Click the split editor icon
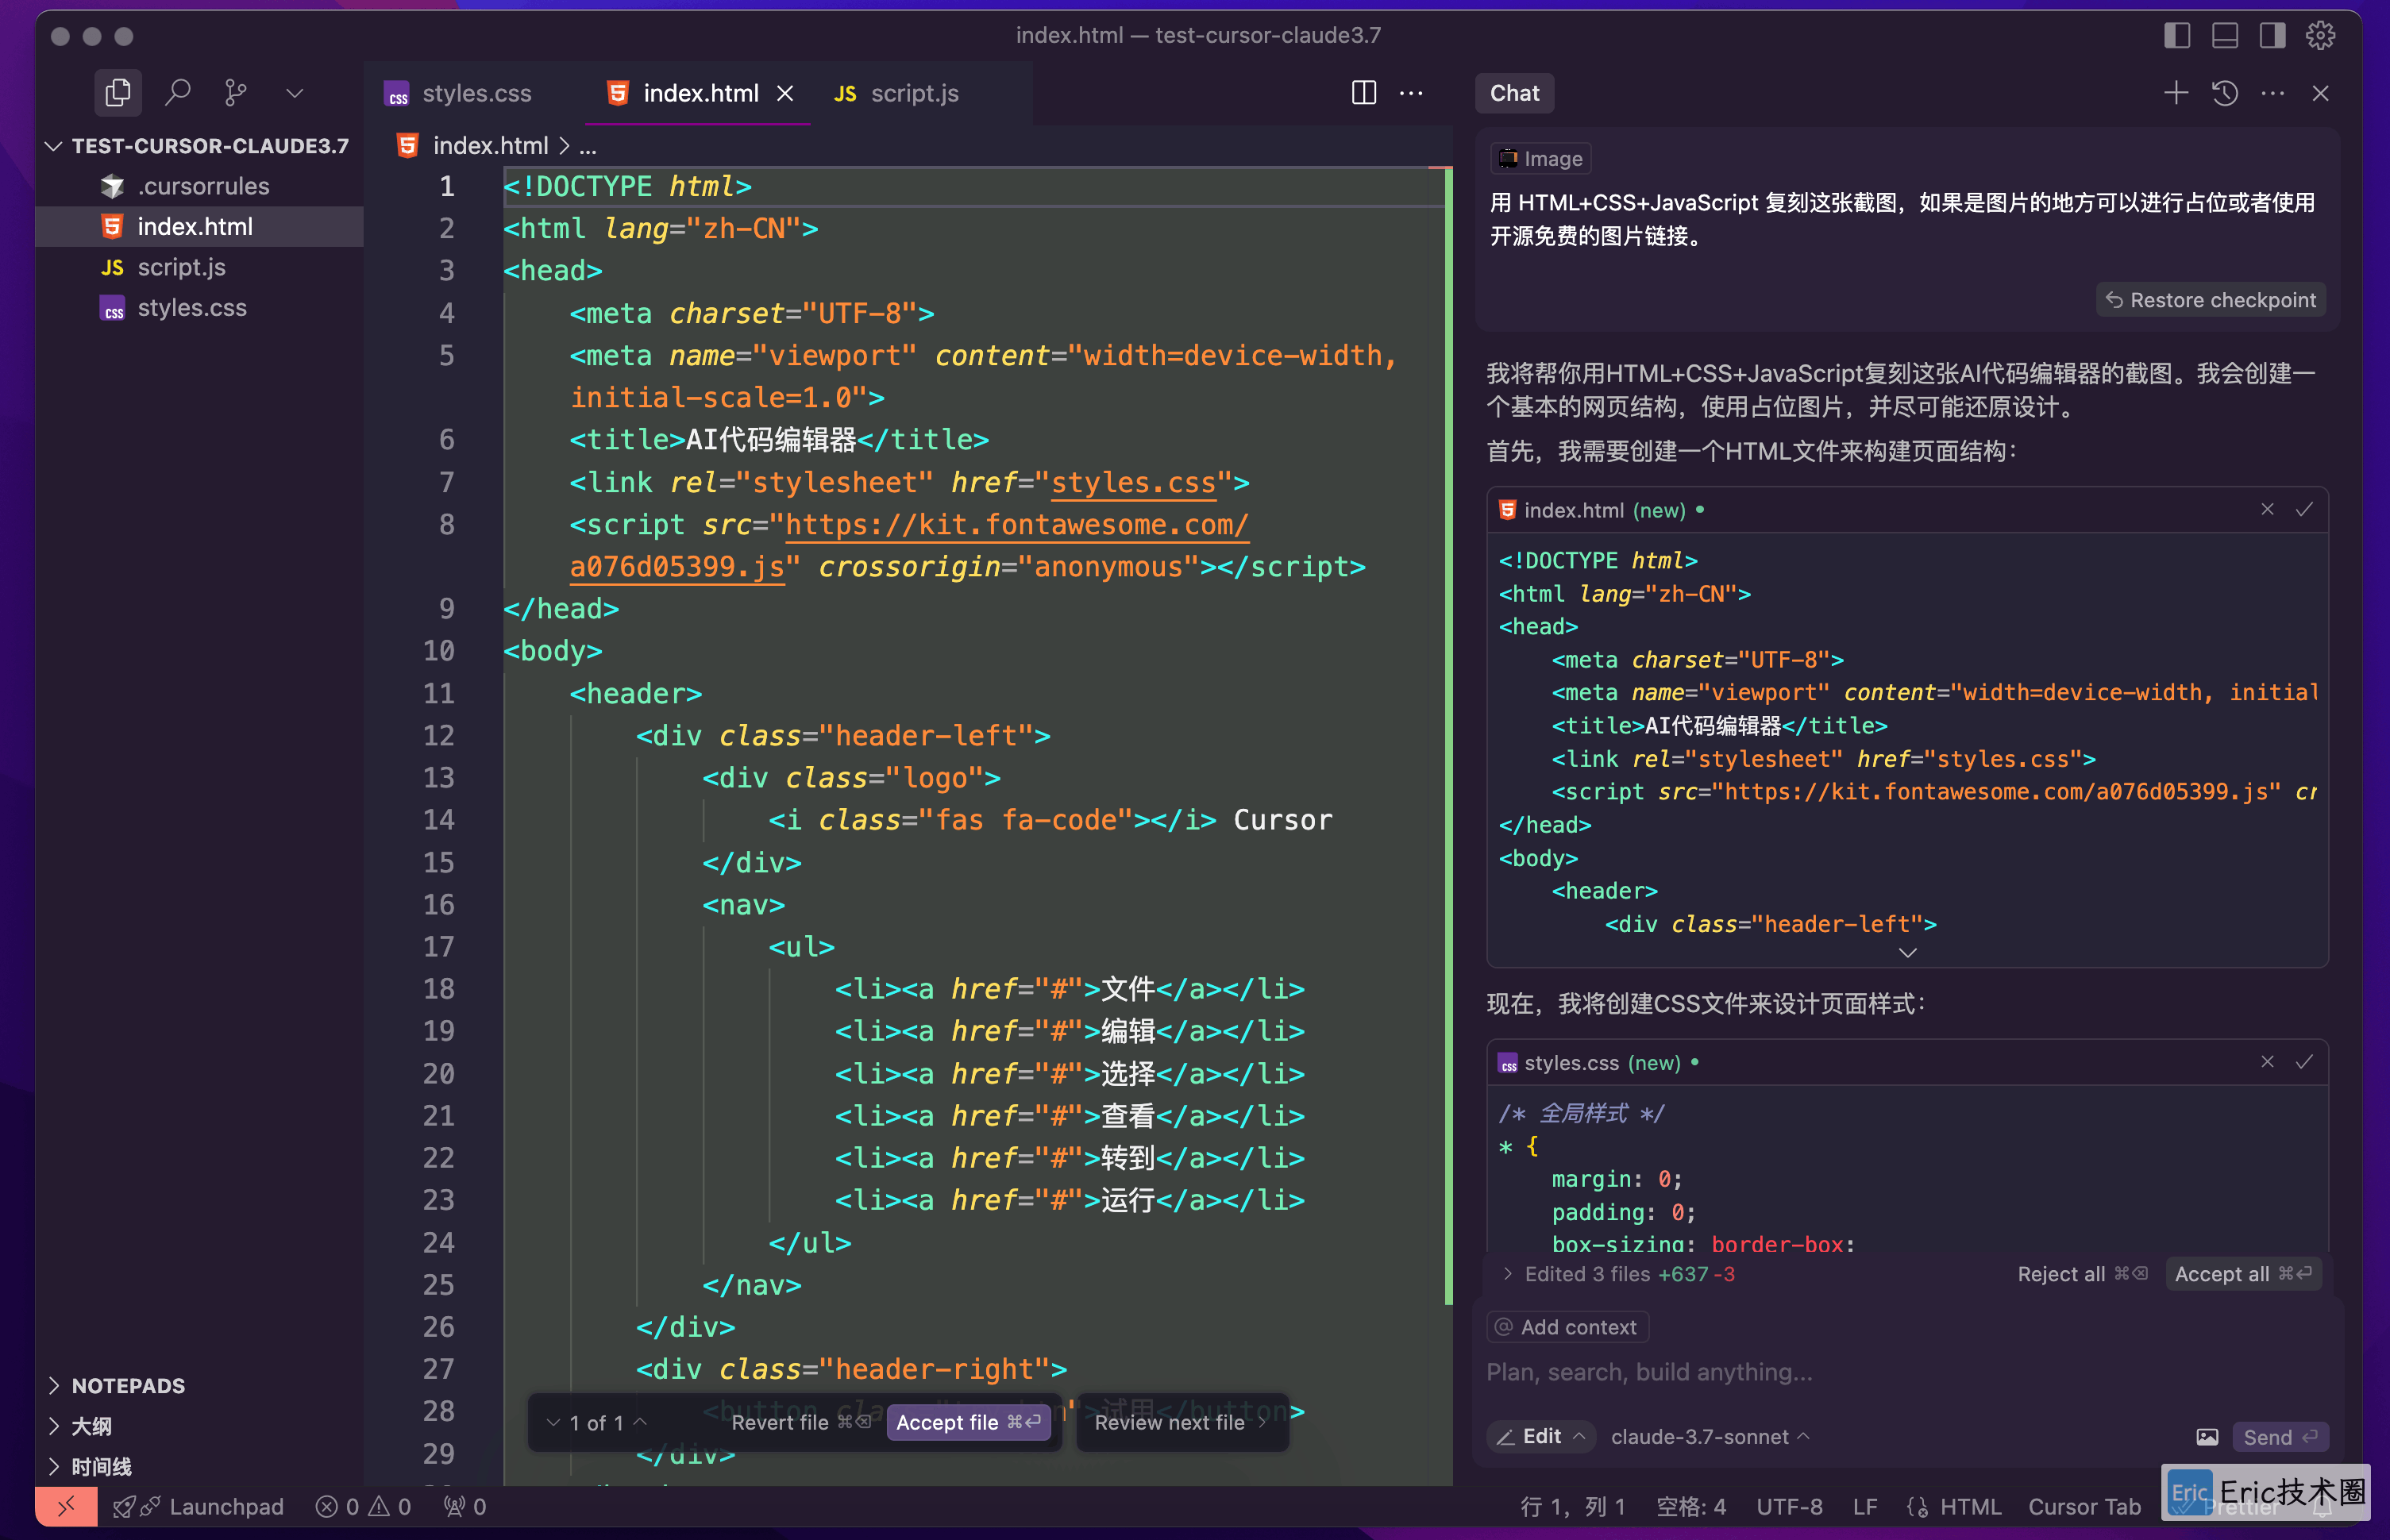This screenshot has height=1540, width=2390. [x=1364, y=93]
